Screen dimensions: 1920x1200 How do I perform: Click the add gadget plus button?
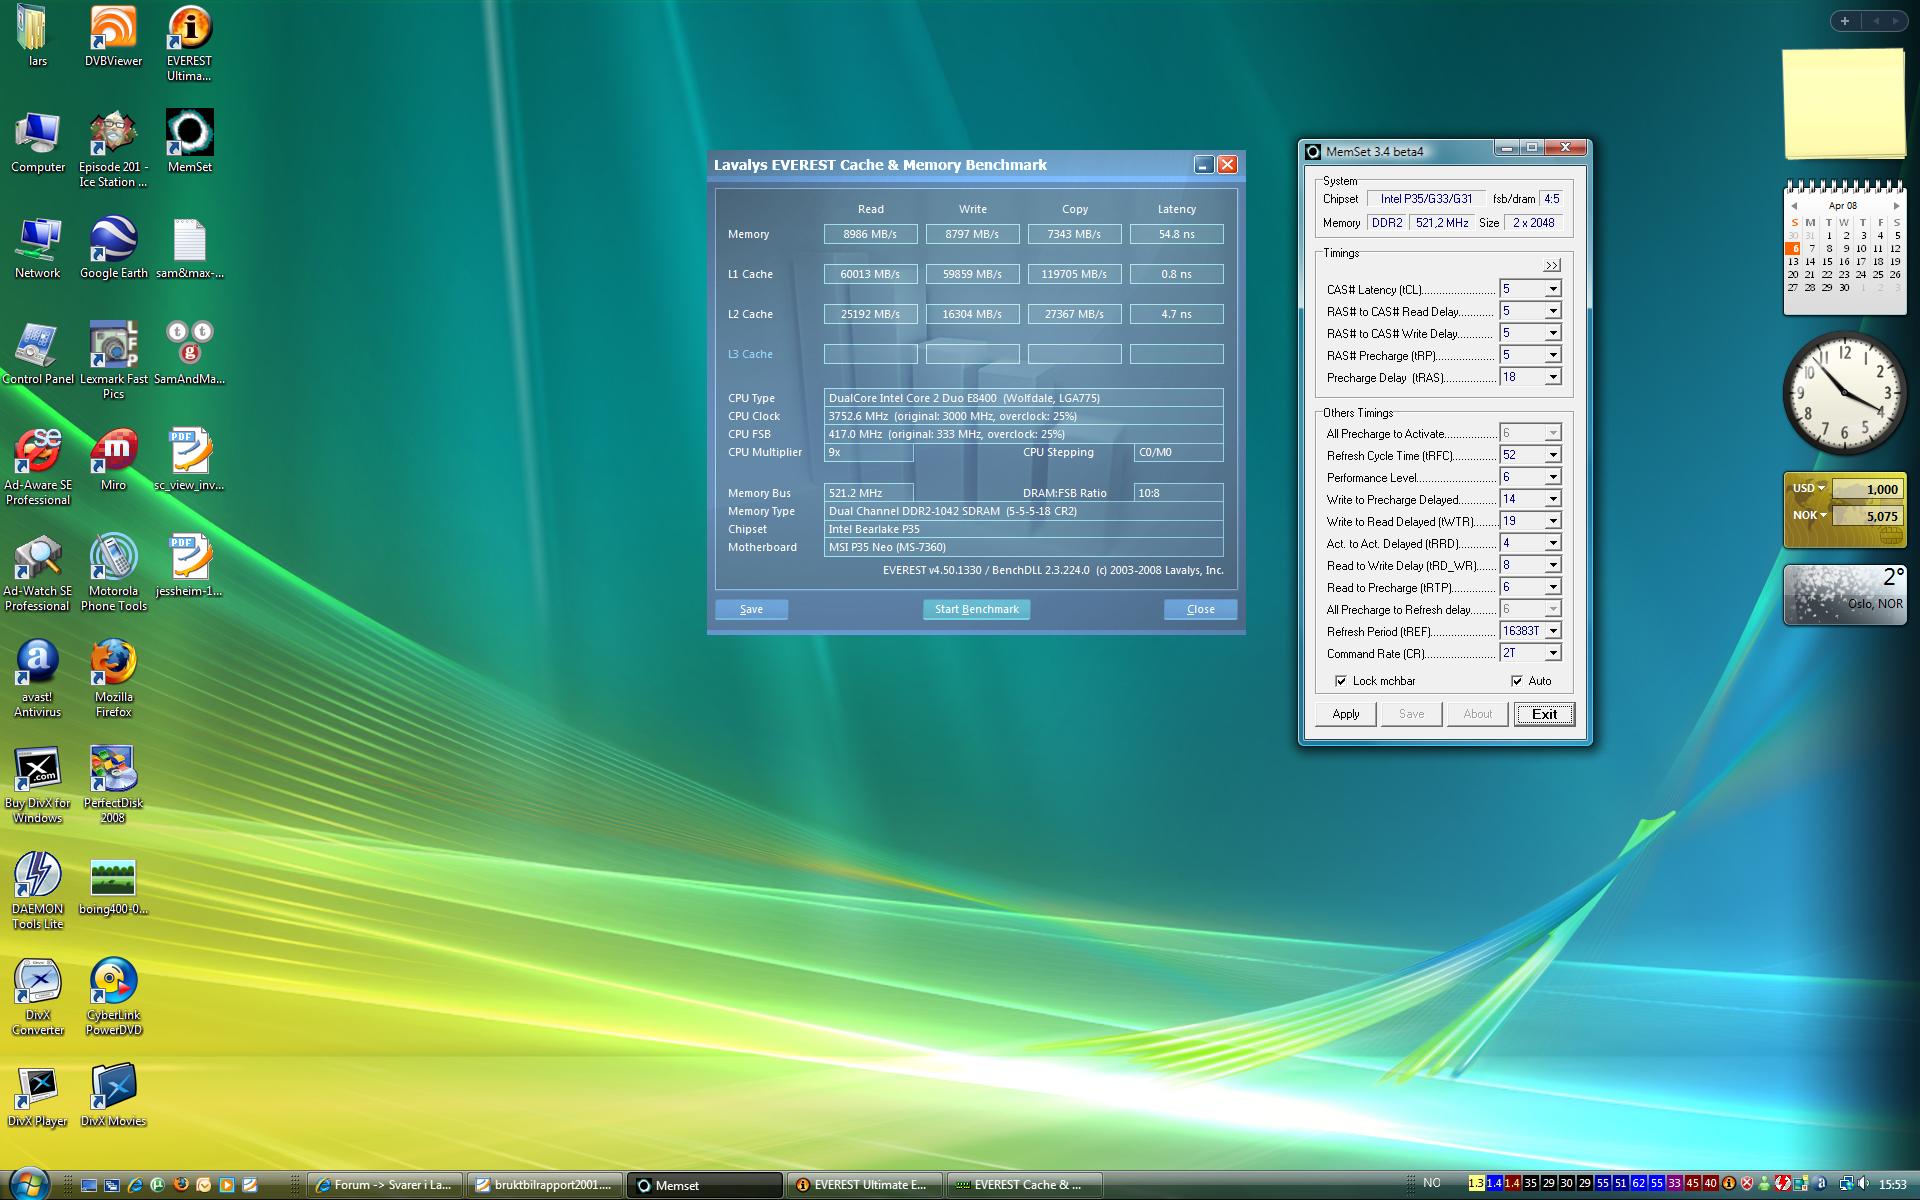pos(1845,21)
